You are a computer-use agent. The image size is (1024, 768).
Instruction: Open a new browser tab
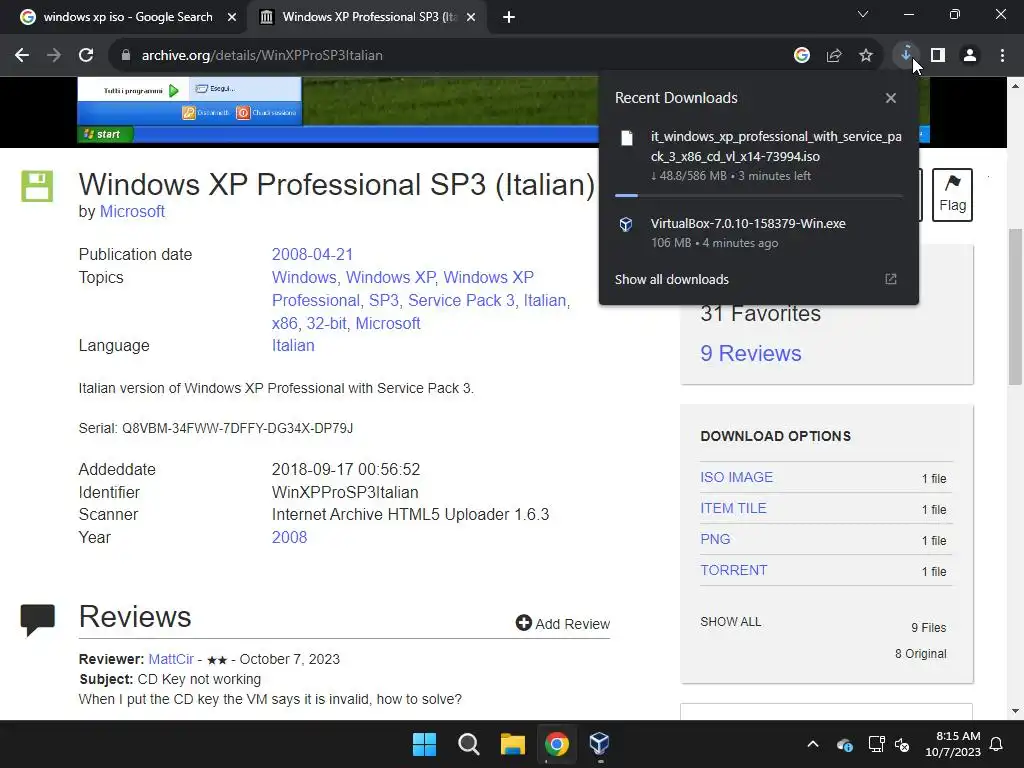click(509, 17)
